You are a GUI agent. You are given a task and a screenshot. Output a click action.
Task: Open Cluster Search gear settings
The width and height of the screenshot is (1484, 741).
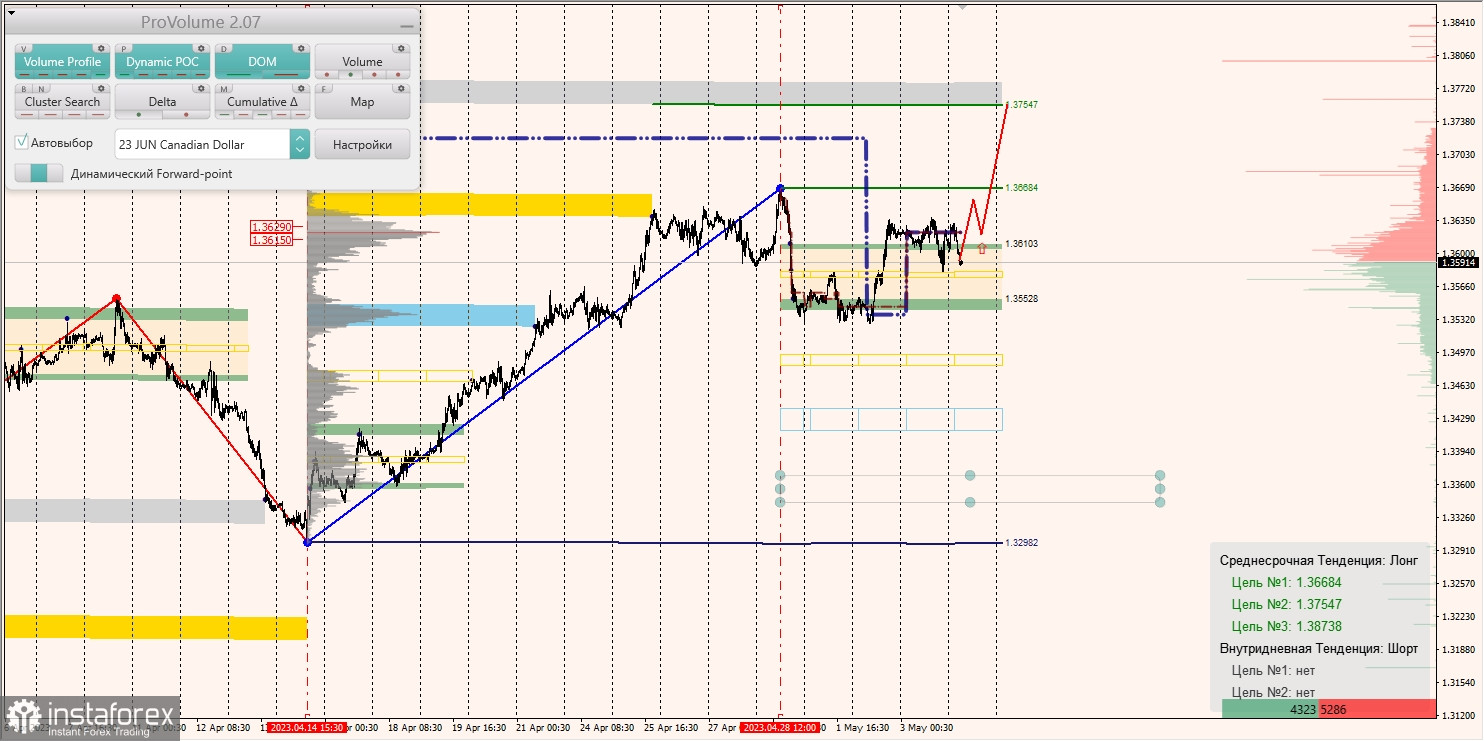coord(100,88)
